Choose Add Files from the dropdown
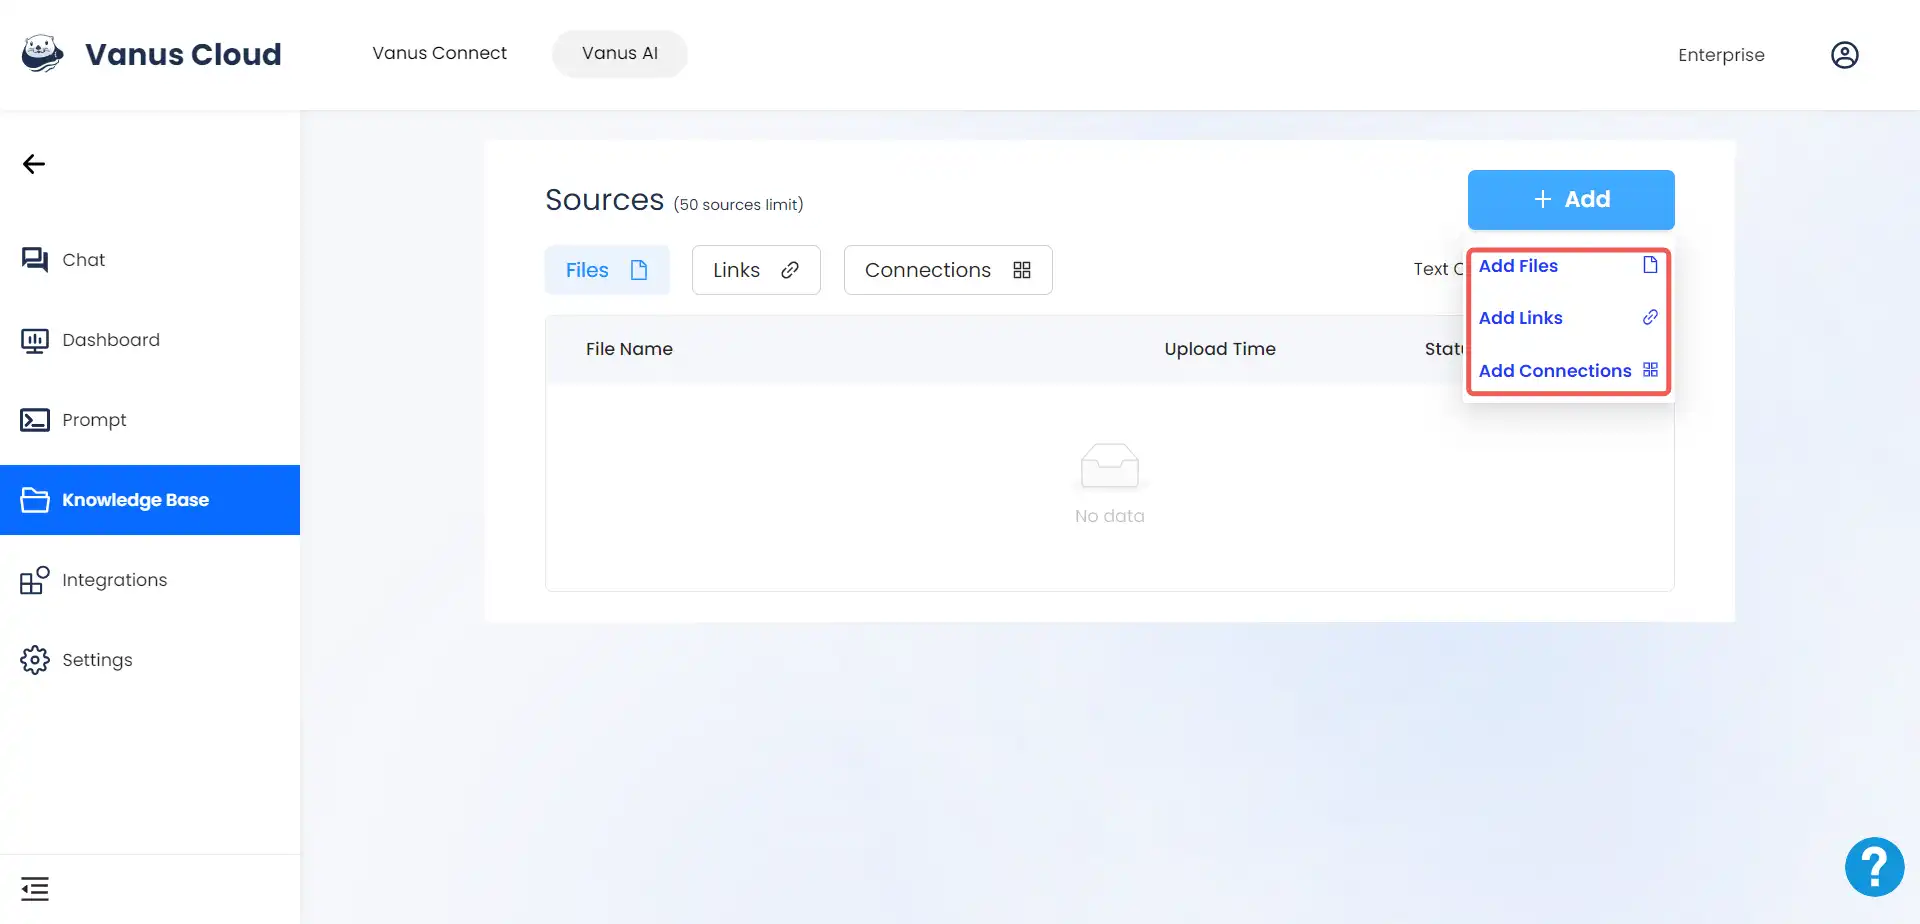 click(1568, 266)
